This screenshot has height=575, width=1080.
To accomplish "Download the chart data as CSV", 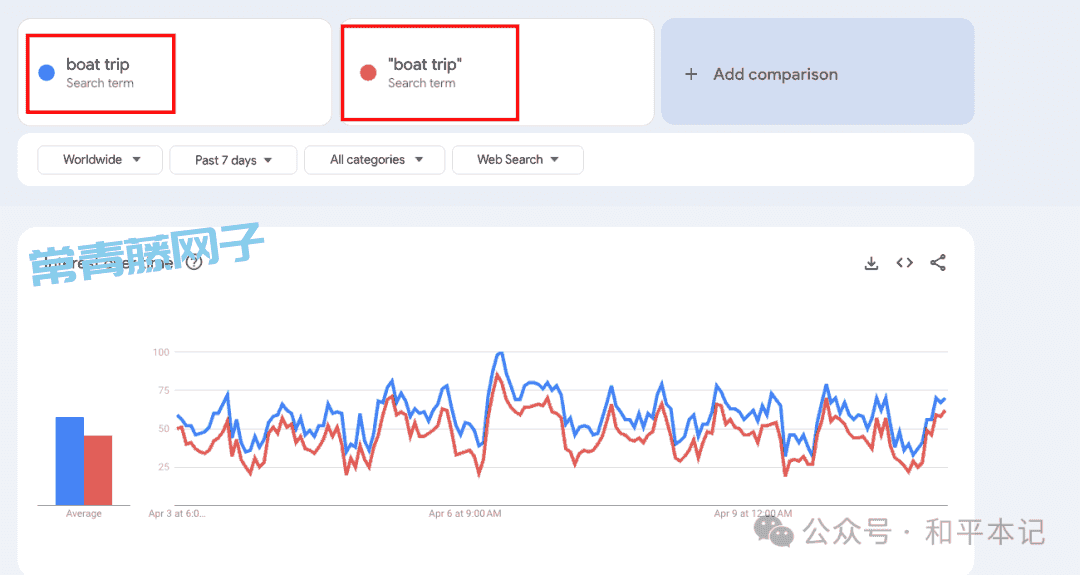I will point(871,263).
